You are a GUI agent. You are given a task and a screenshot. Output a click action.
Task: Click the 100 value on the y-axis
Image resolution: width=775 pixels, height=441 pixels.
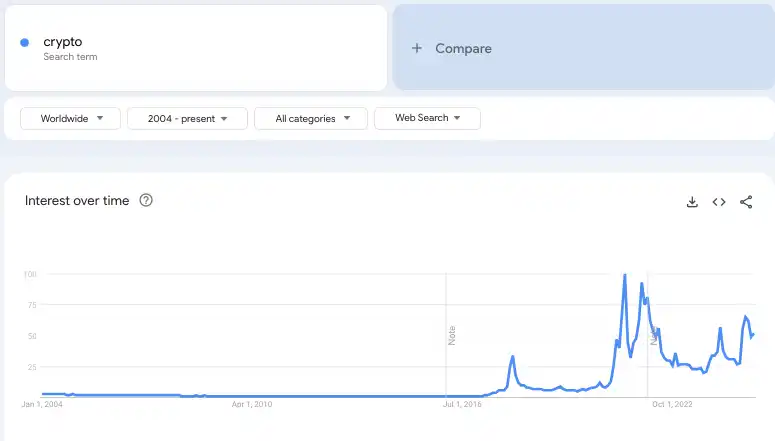click(x=30, y=274)
